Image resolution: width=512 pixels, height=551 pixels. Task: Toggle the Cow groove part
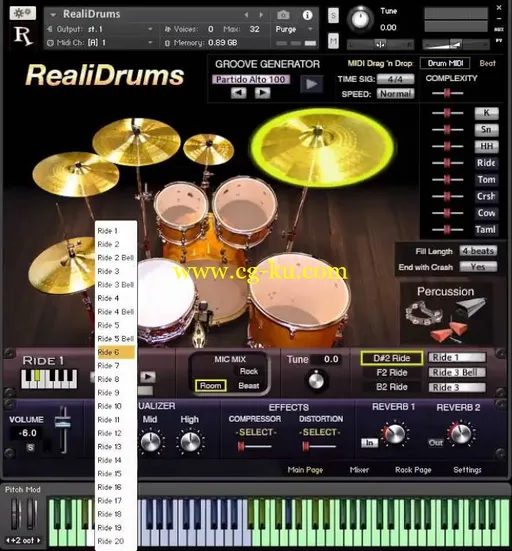tap(486, 213)
